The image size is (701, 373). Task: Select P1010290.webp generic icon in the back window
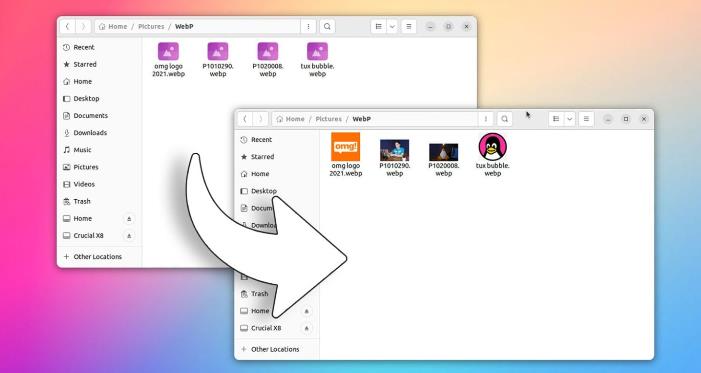click(218, 51)
